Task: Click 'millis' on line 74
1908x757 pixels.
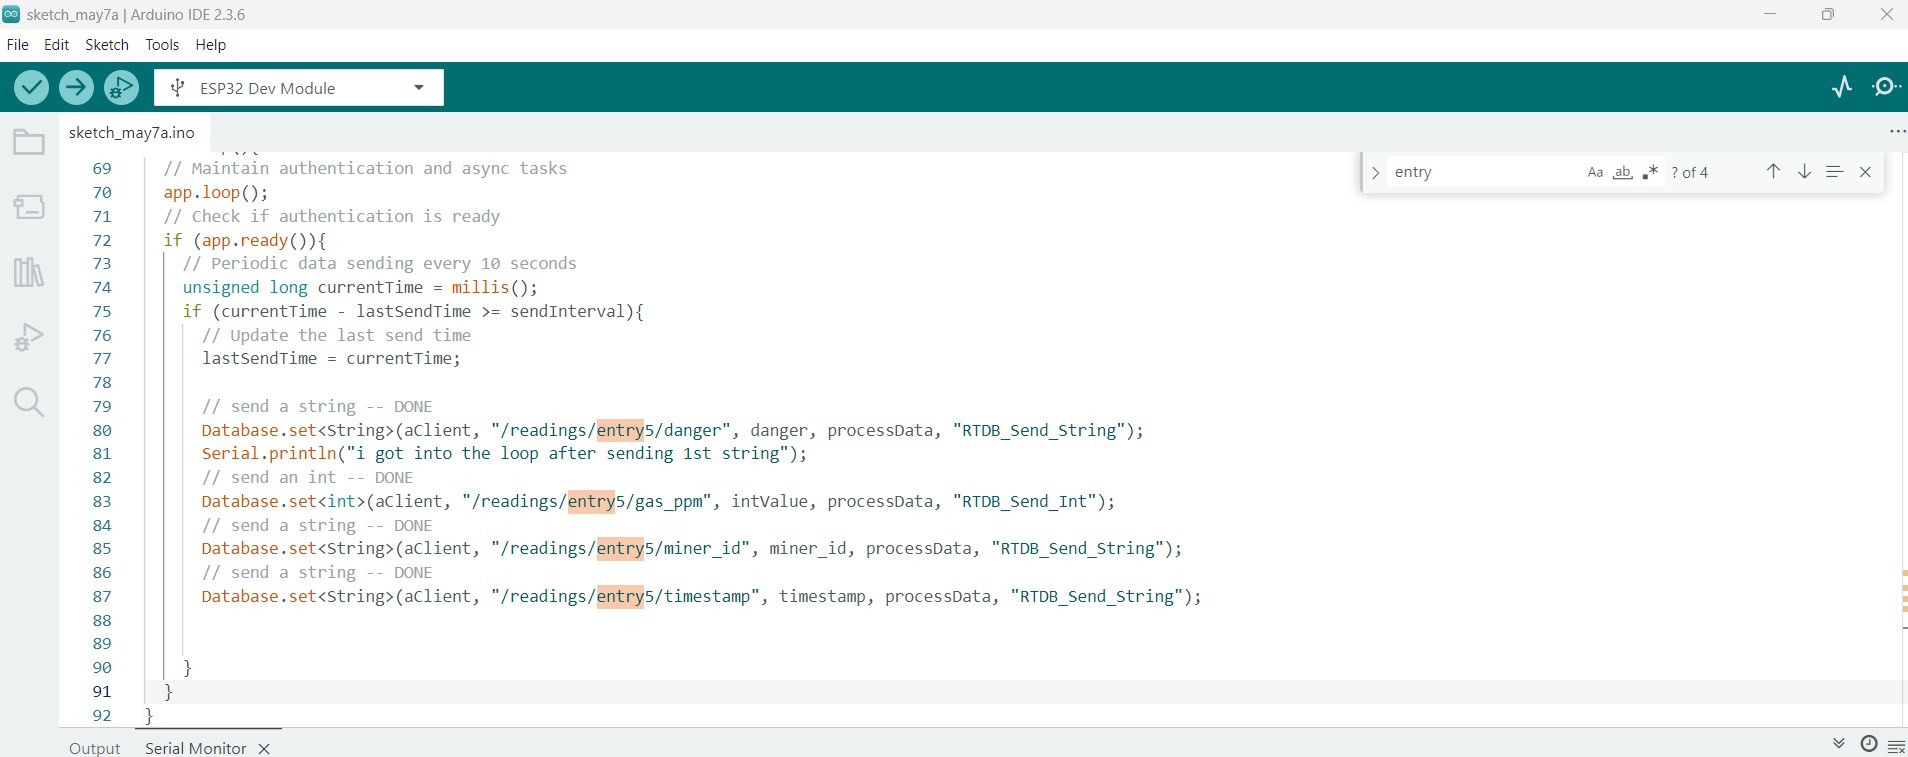Action: point(480,287)
